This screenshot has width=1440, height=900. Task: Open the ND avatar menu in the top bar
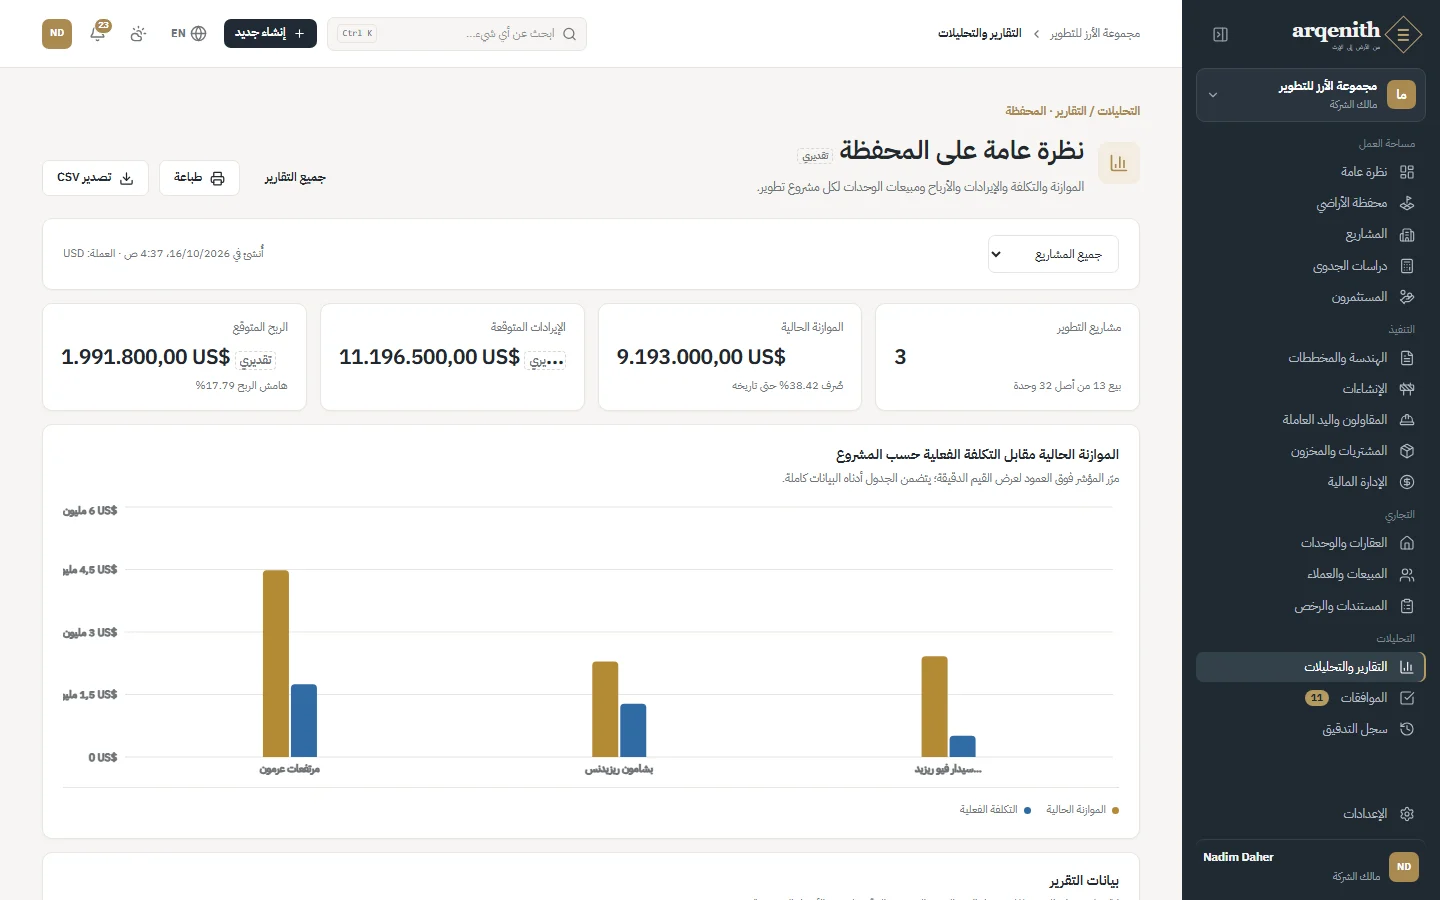57,33
